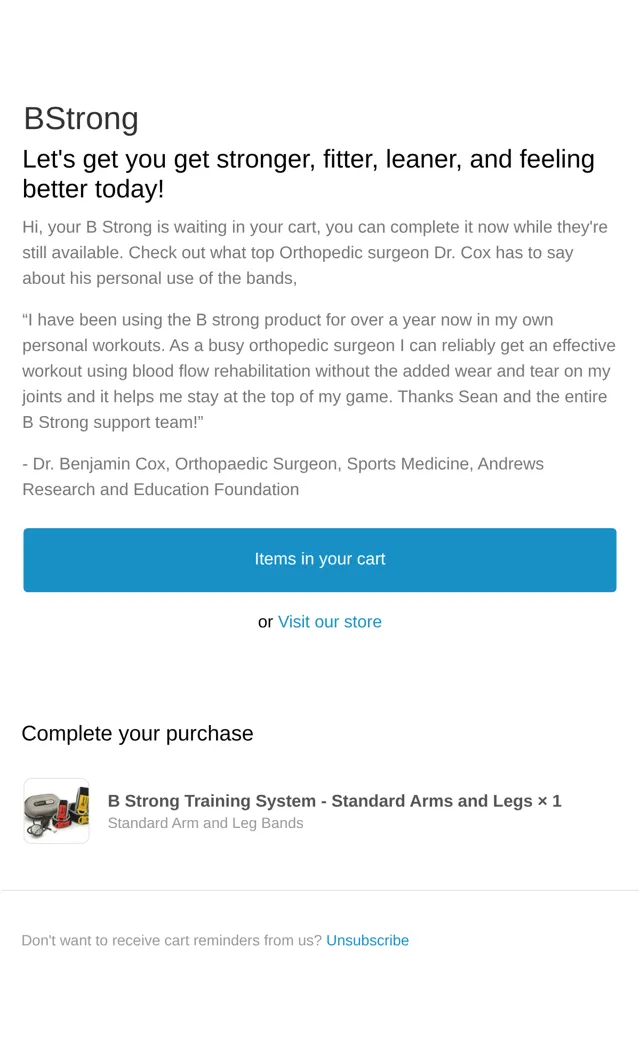Click the cart reminders notice text
The image size is (640, 1040).
(x=171, y=940)
